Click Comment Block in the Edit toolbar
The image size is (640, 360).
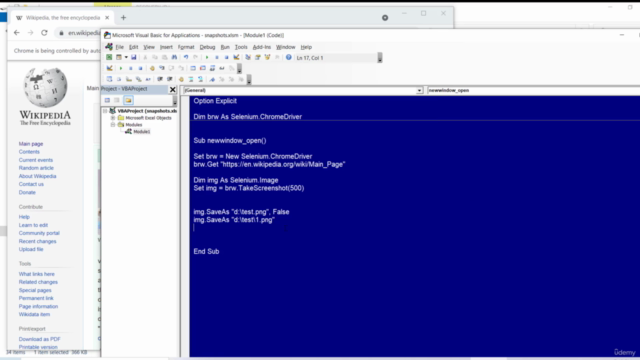point(191,79)
